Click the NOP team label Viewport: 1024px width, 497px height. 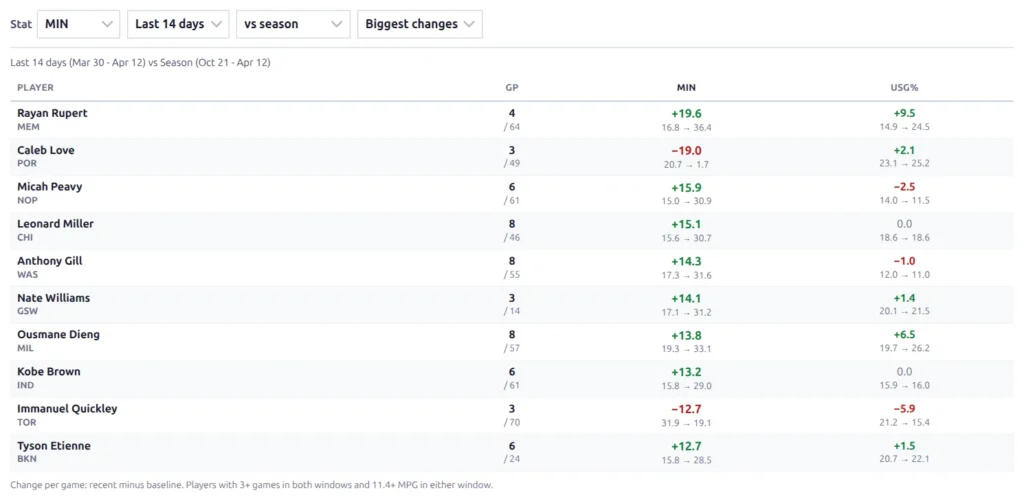pyautogui.click(x=27, y=200)
